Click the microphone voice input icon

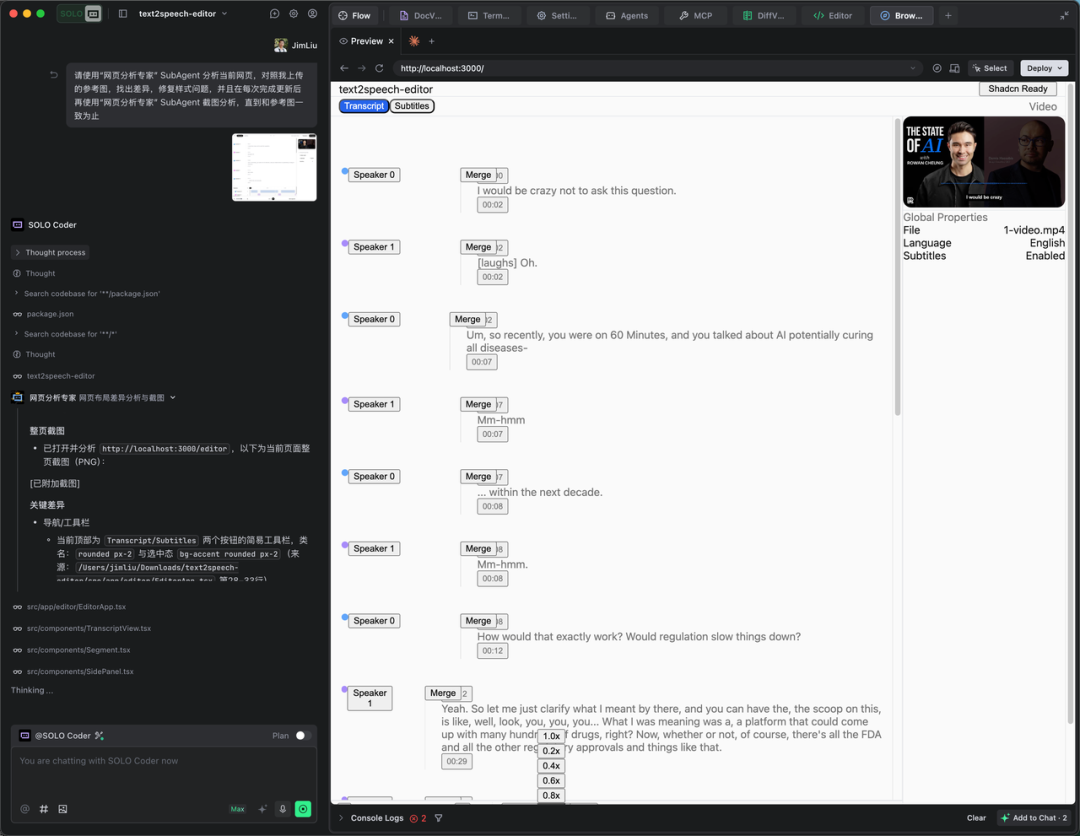click(283, 809)
